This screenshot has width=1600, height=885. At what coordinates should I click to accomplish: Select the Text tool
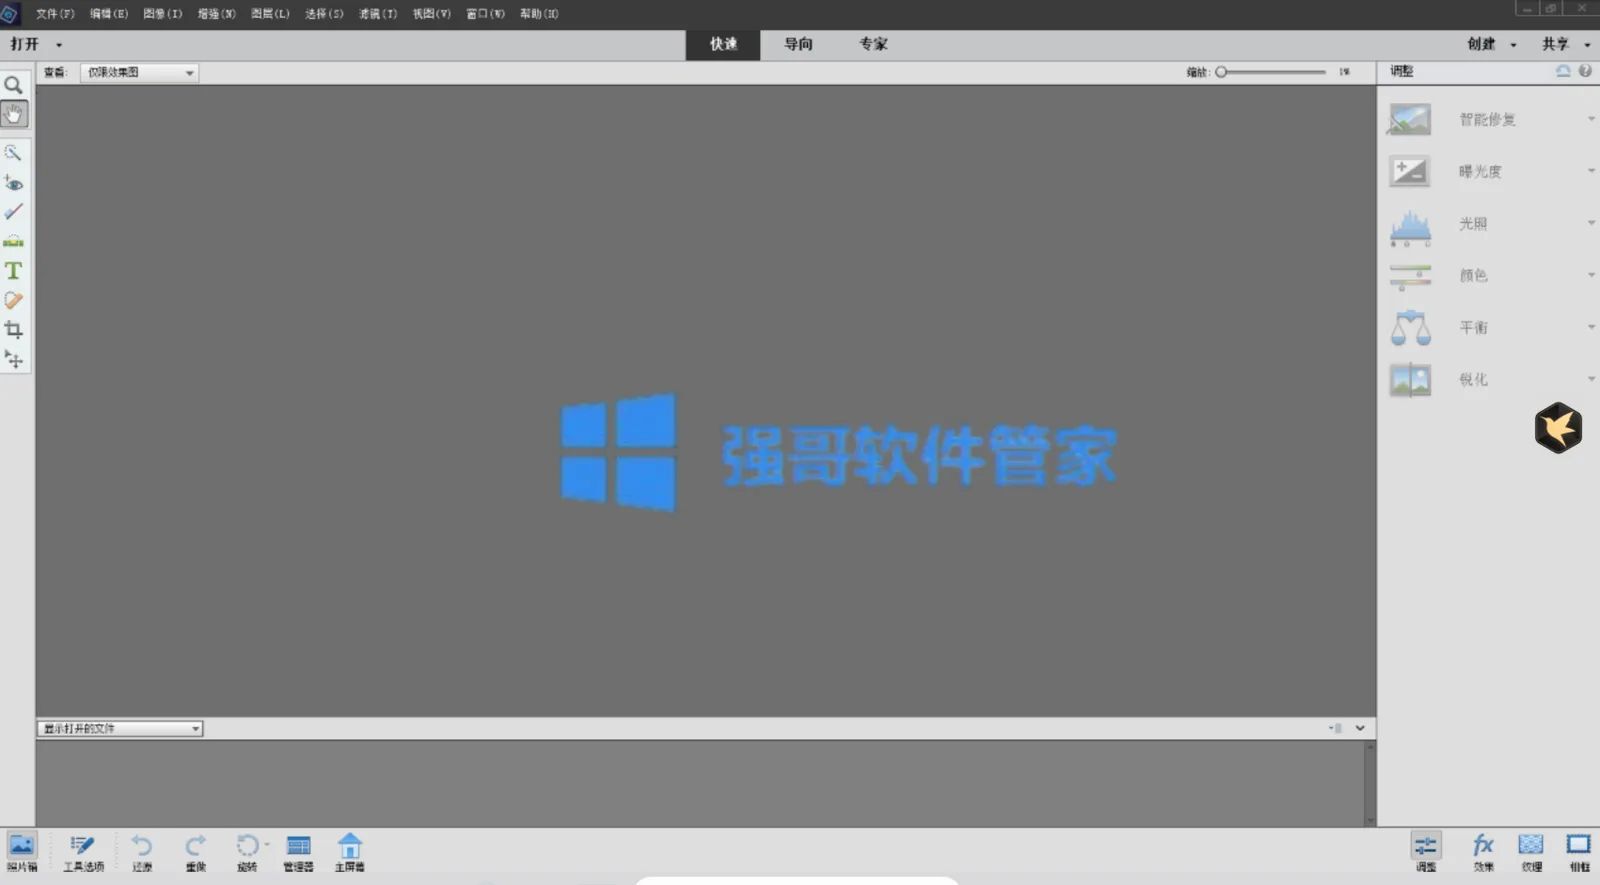(13, 271)
